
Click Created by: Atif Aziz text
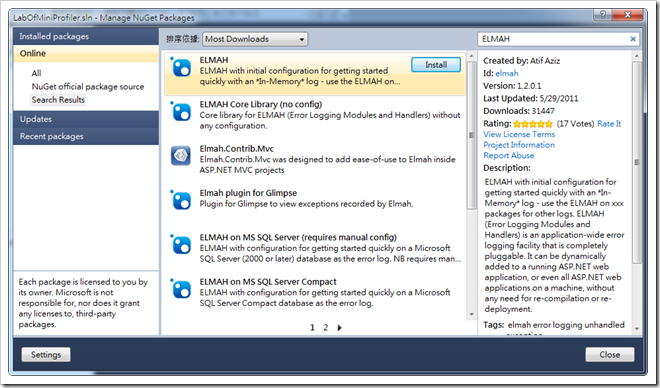click(522, 61)
